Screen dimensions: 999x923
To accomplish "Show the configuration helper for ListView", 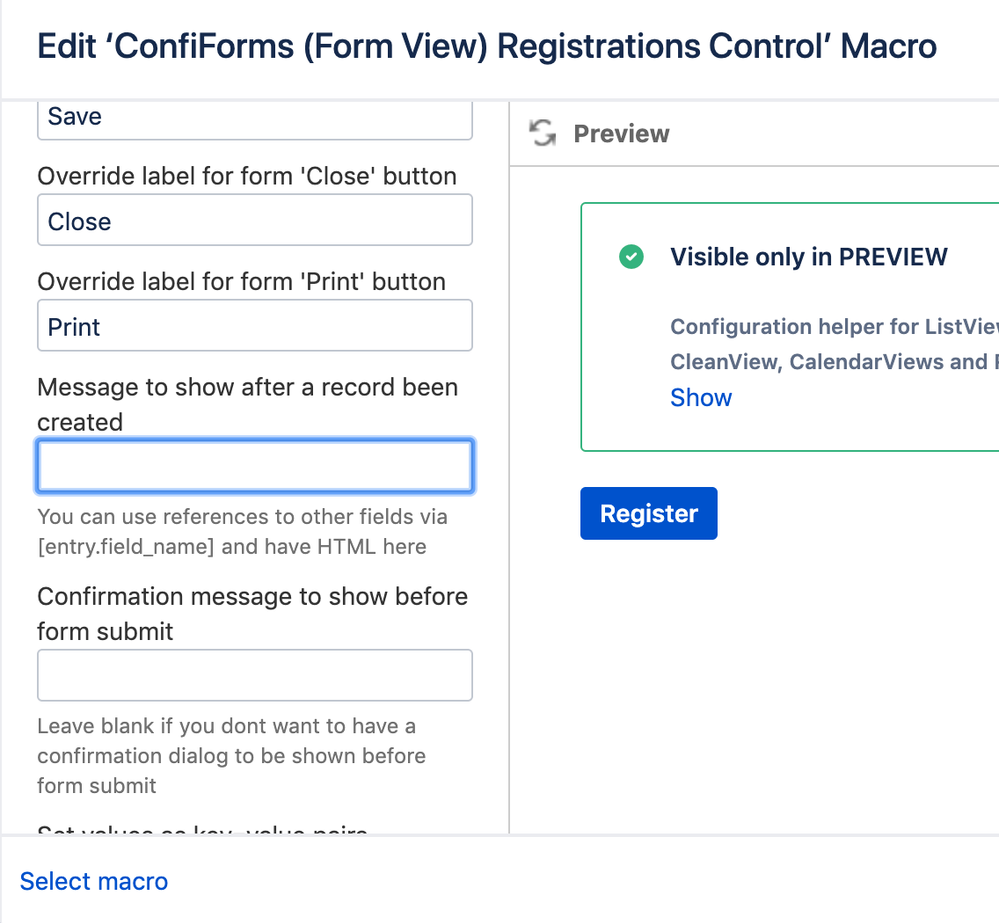I will [x=700, y=397].
